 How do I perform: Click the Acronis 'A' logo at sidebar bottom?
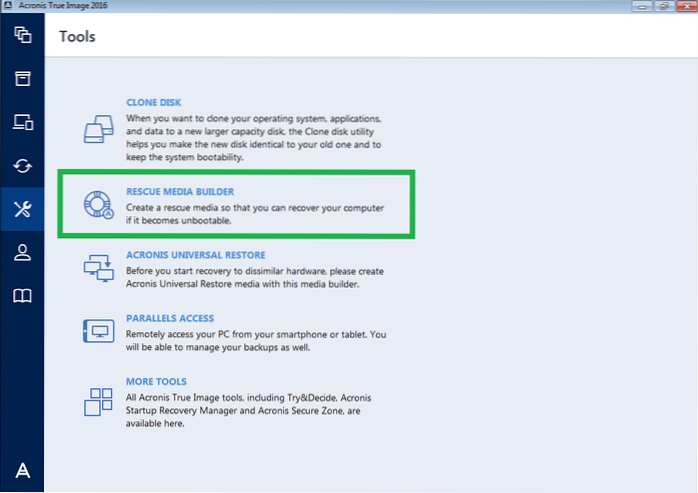pyautogui.click(x=22, y=471)
